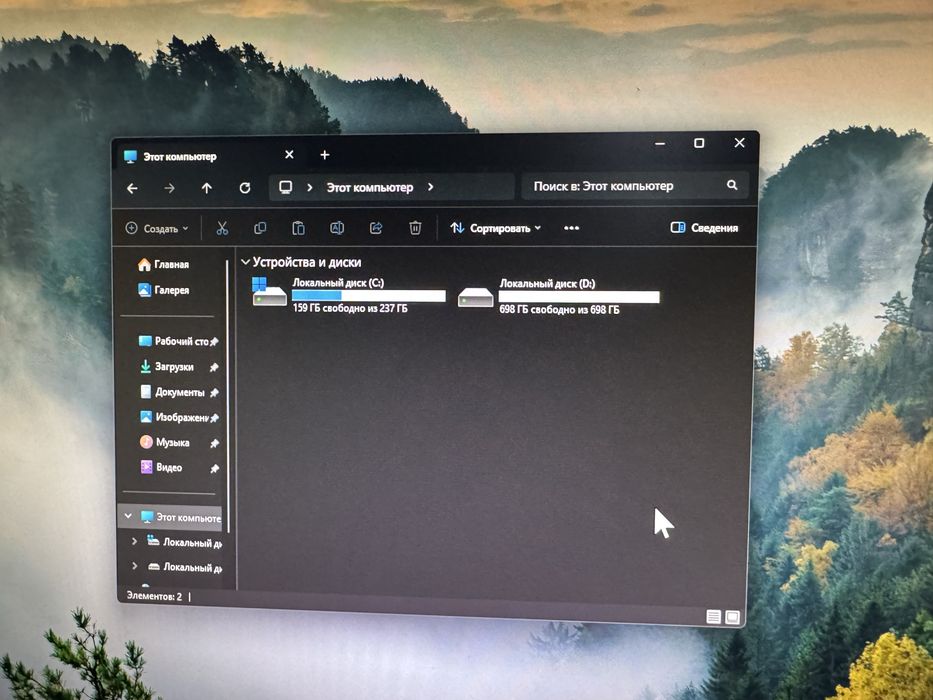Click the Элементов: 2 status text
This screenshot has height=700, width=933.
coord(155,596)
